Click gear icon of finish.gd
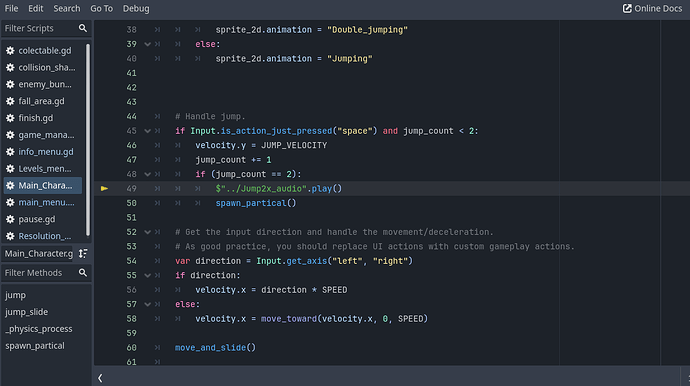 10,118
